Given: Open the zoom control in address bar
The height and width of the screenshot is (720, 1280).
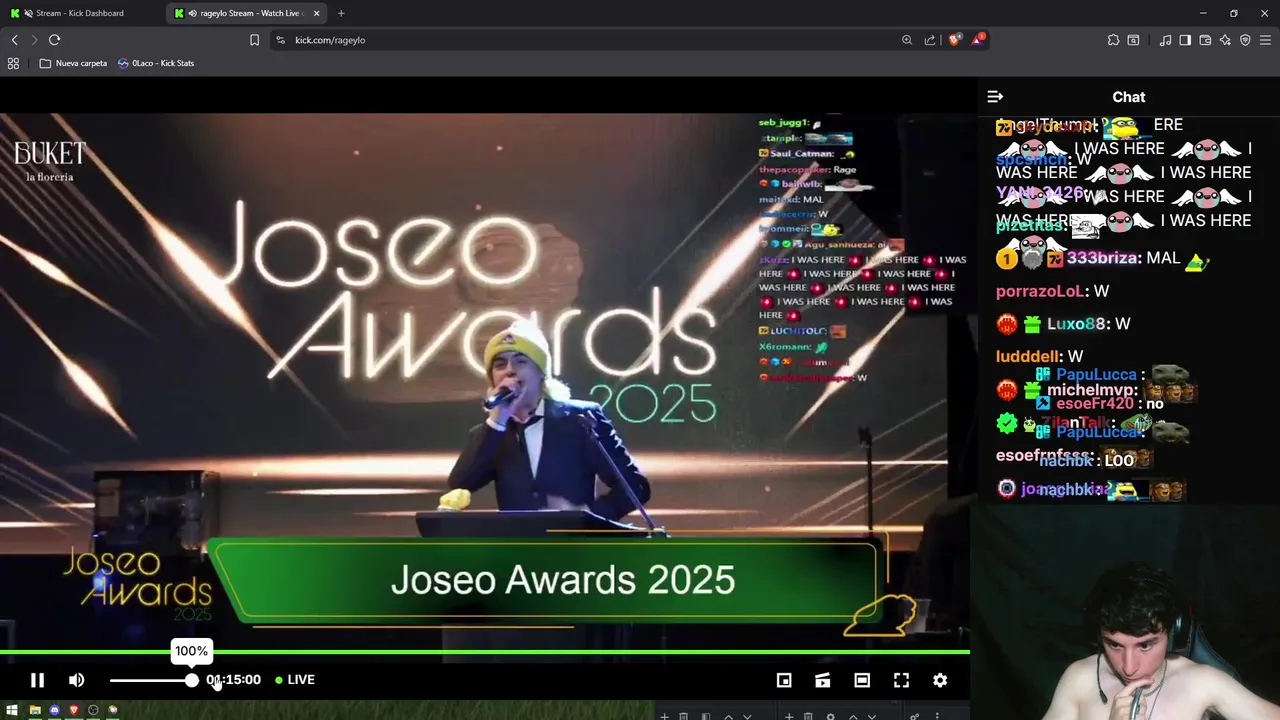Looking at the screenshot, I should click(907, 40).
